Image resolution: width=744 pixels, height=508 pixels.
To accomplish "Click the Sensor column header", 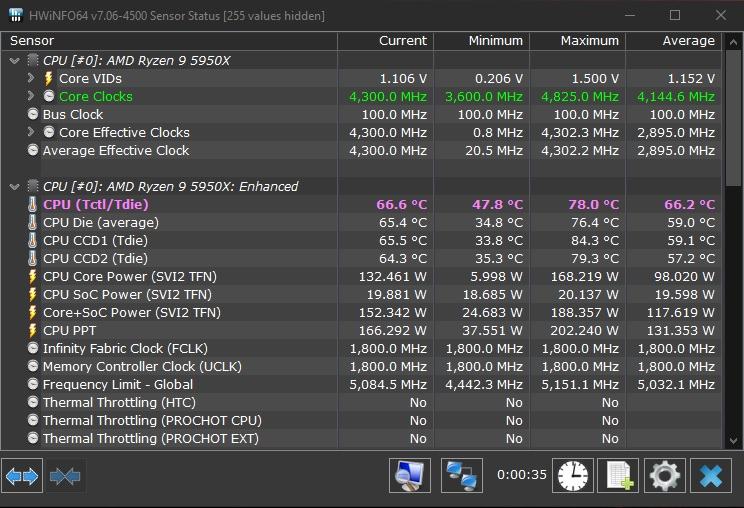I will coord(169,41).
